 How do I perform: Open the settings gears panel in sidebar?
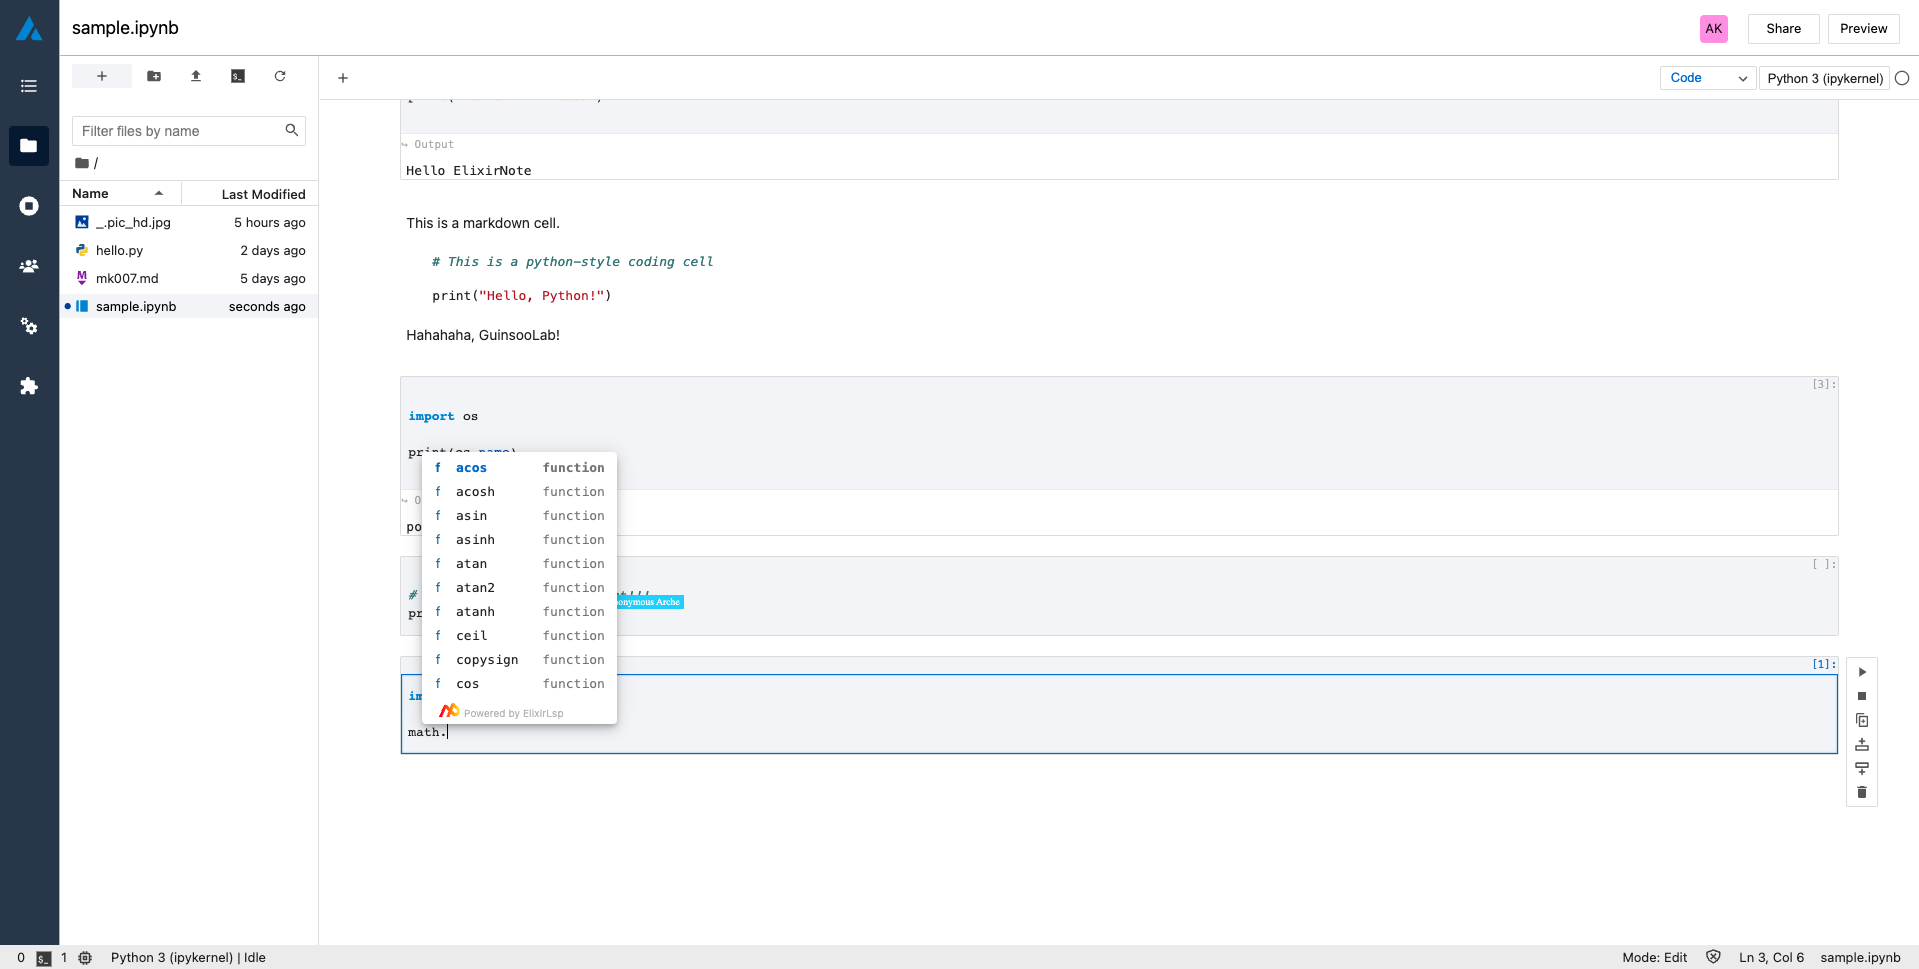pos(29,326)
